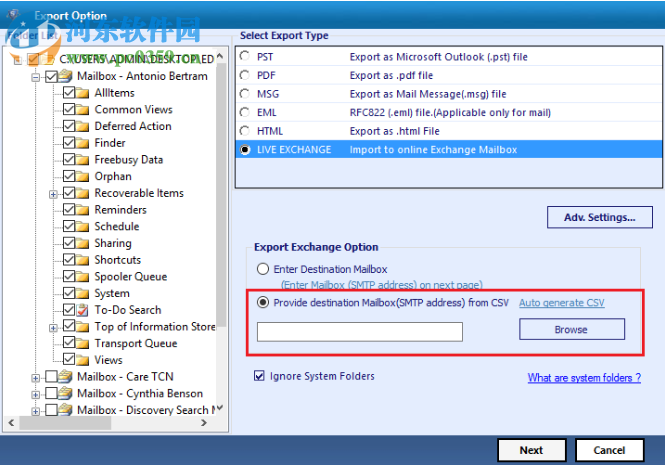665x465 pixels.
Task: Expand Top of Information Store folder
Action: pyautogui.click(x=53, y=328)
